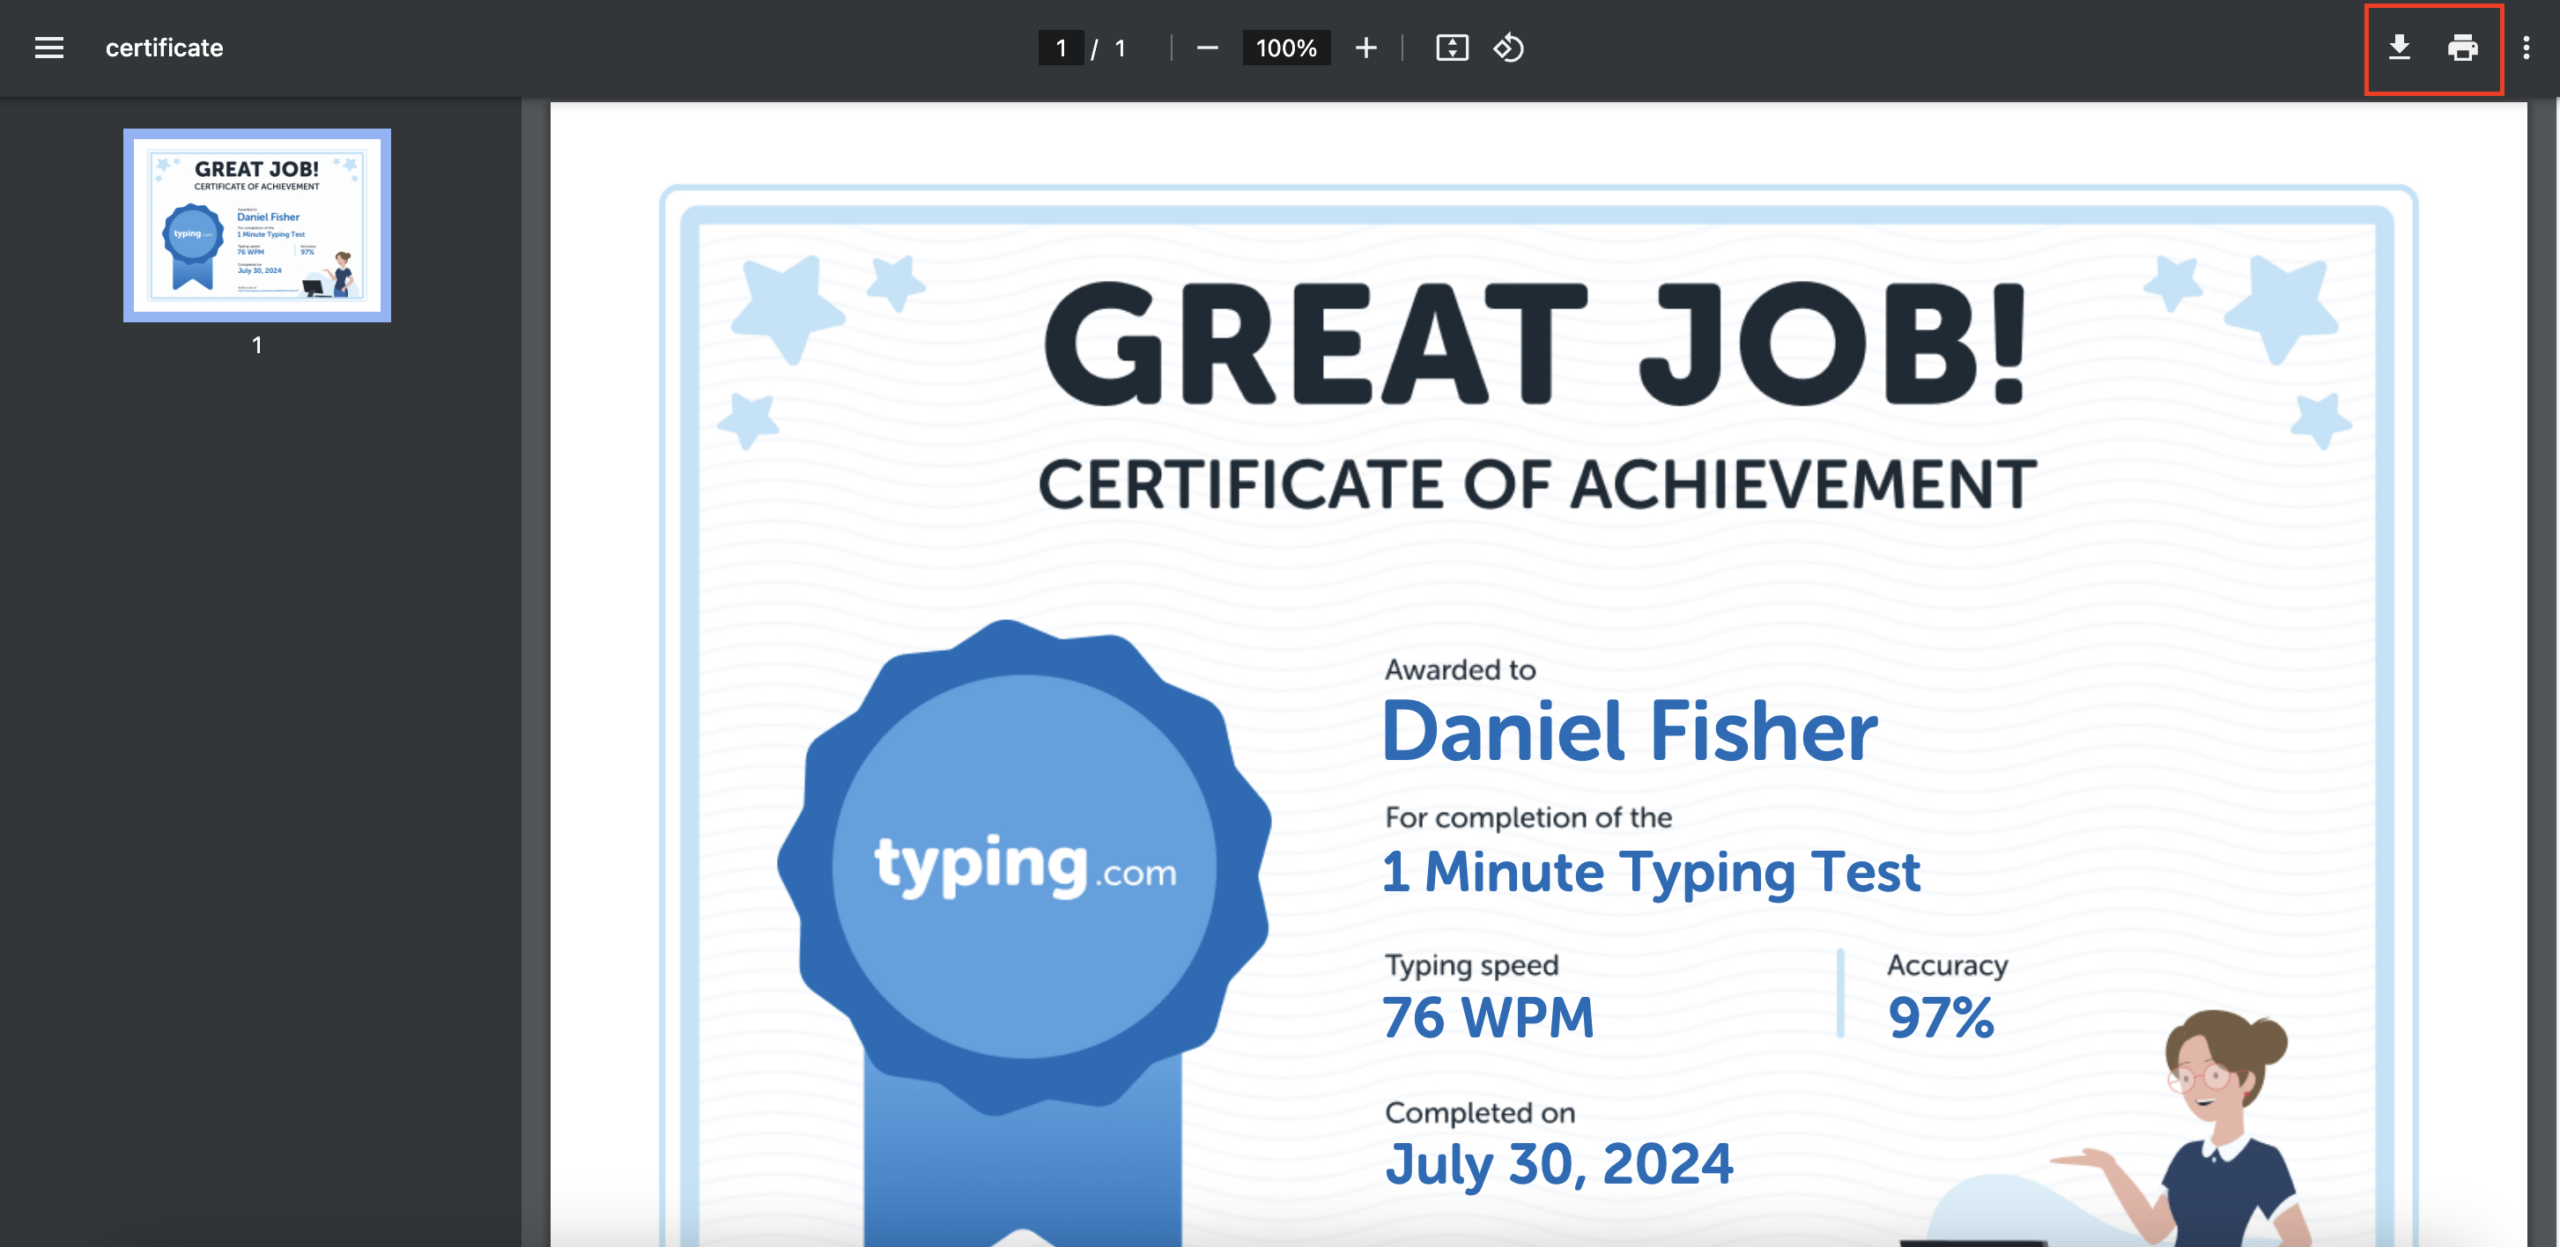Rotate the certificate page counterclockwise
This screenshot has height=1247, width=2560.
click(x=1508, y=47)
